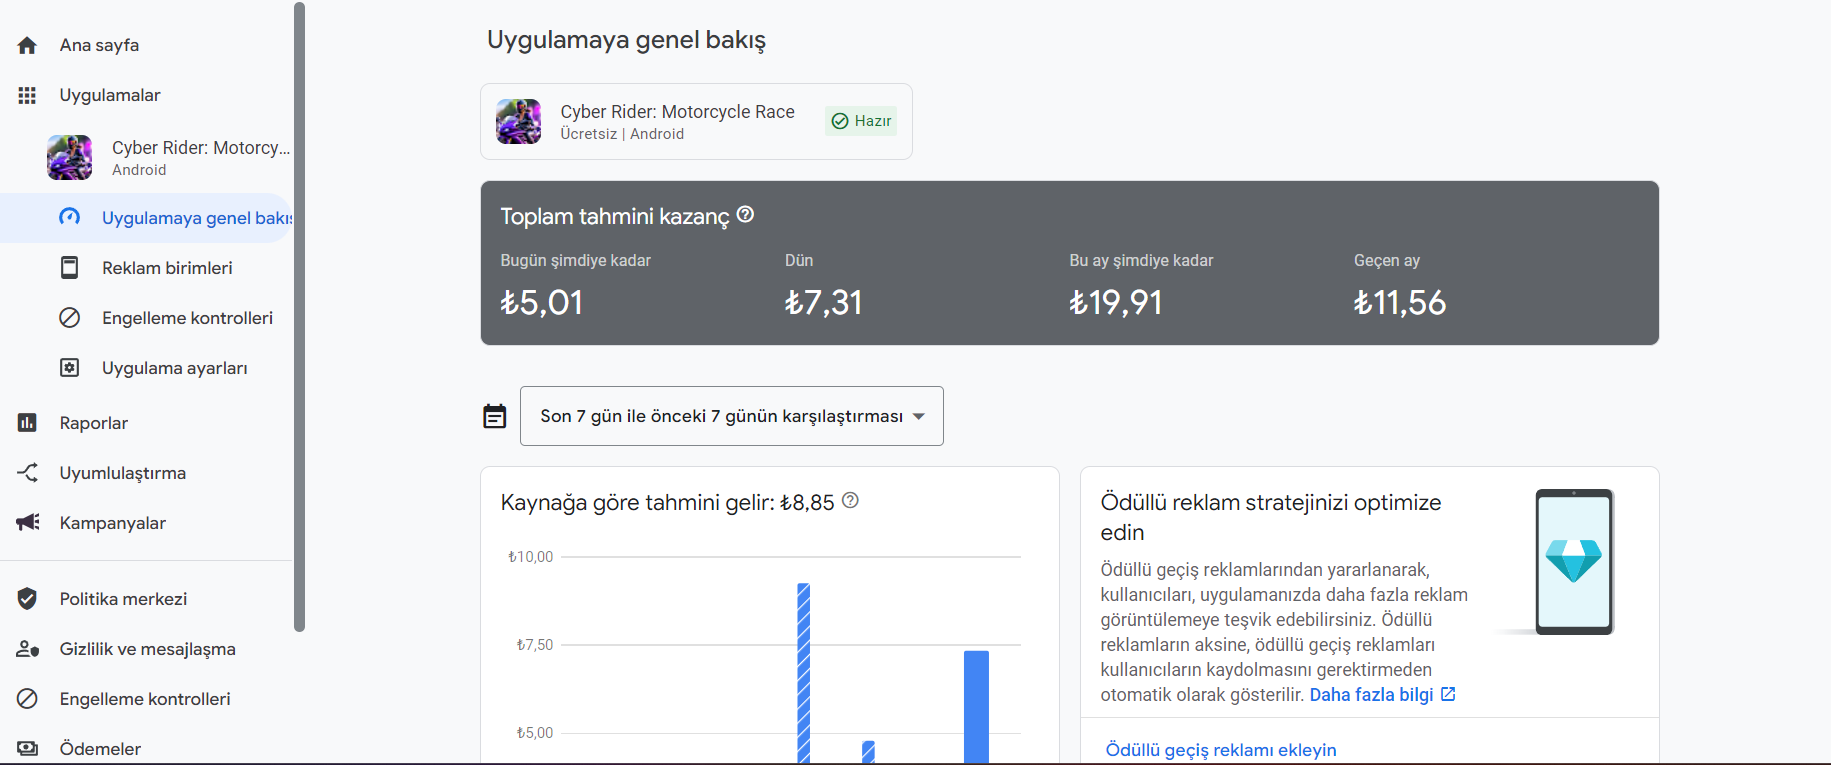This screenshot has width=1831, height=765.
Task: Click Gizlilik ve mesajlaşma person icon
Action: (x=27, y=649)
